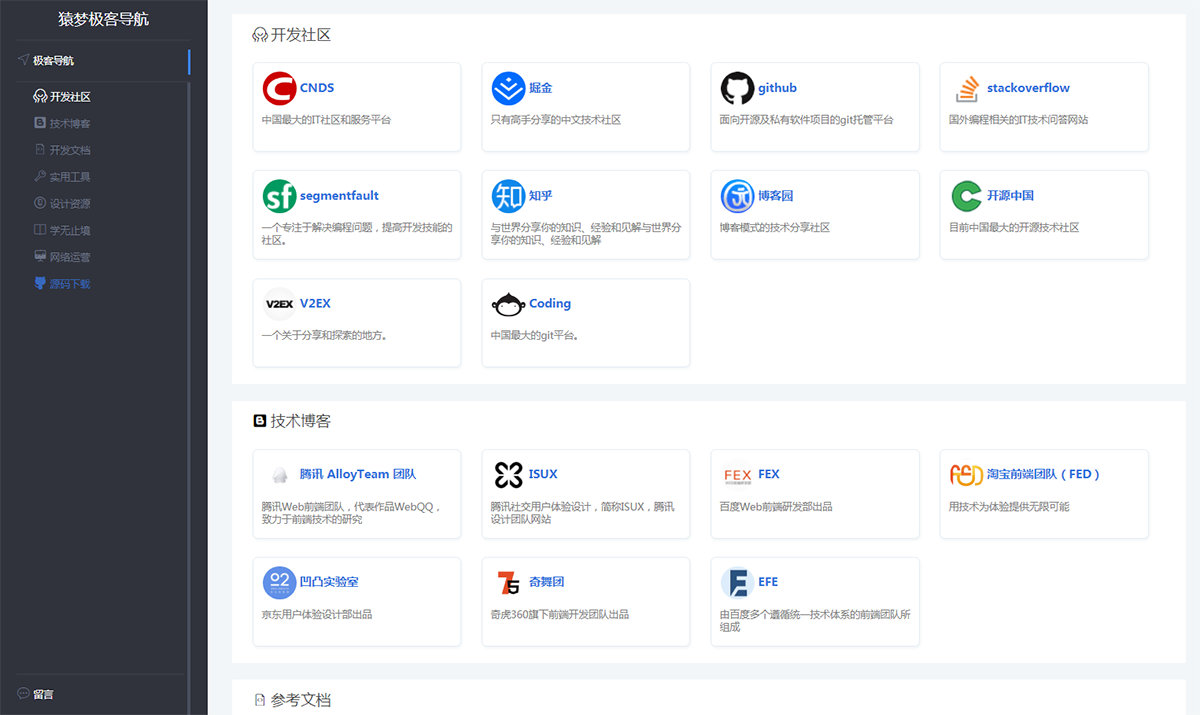Viewport: 1200px width, 715px height.
Task: Click the GitHub cat logo icon
Action: [737, 88]
